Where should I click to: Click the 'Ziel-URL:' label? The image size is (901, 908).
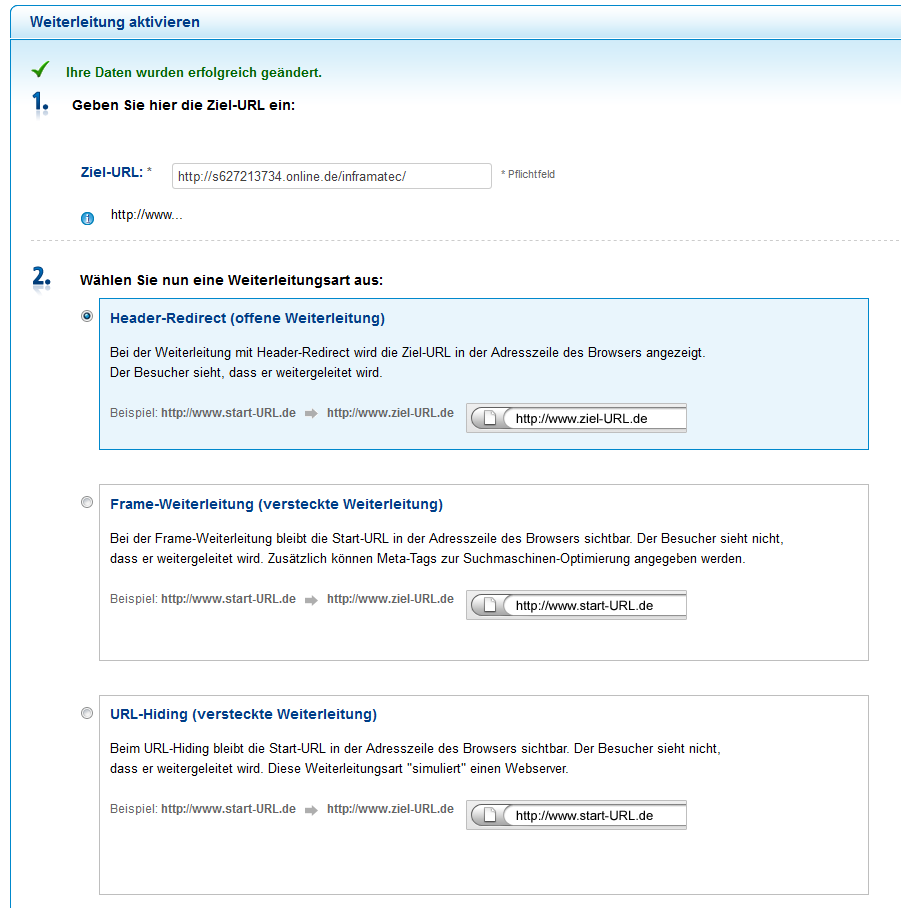(x=112, y=173)
